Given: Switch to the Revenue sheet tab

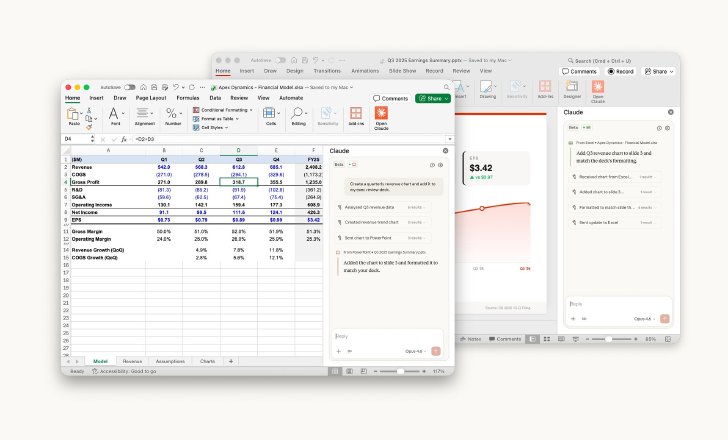Looking at the screenshot, I should tap(132, 361).
